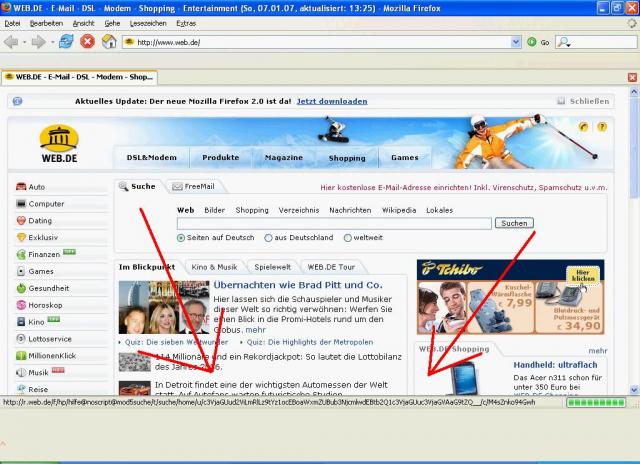Click the Dating heart icon
Image resolution: width=640 pixels, height=464 pixels.
(21, 220)
